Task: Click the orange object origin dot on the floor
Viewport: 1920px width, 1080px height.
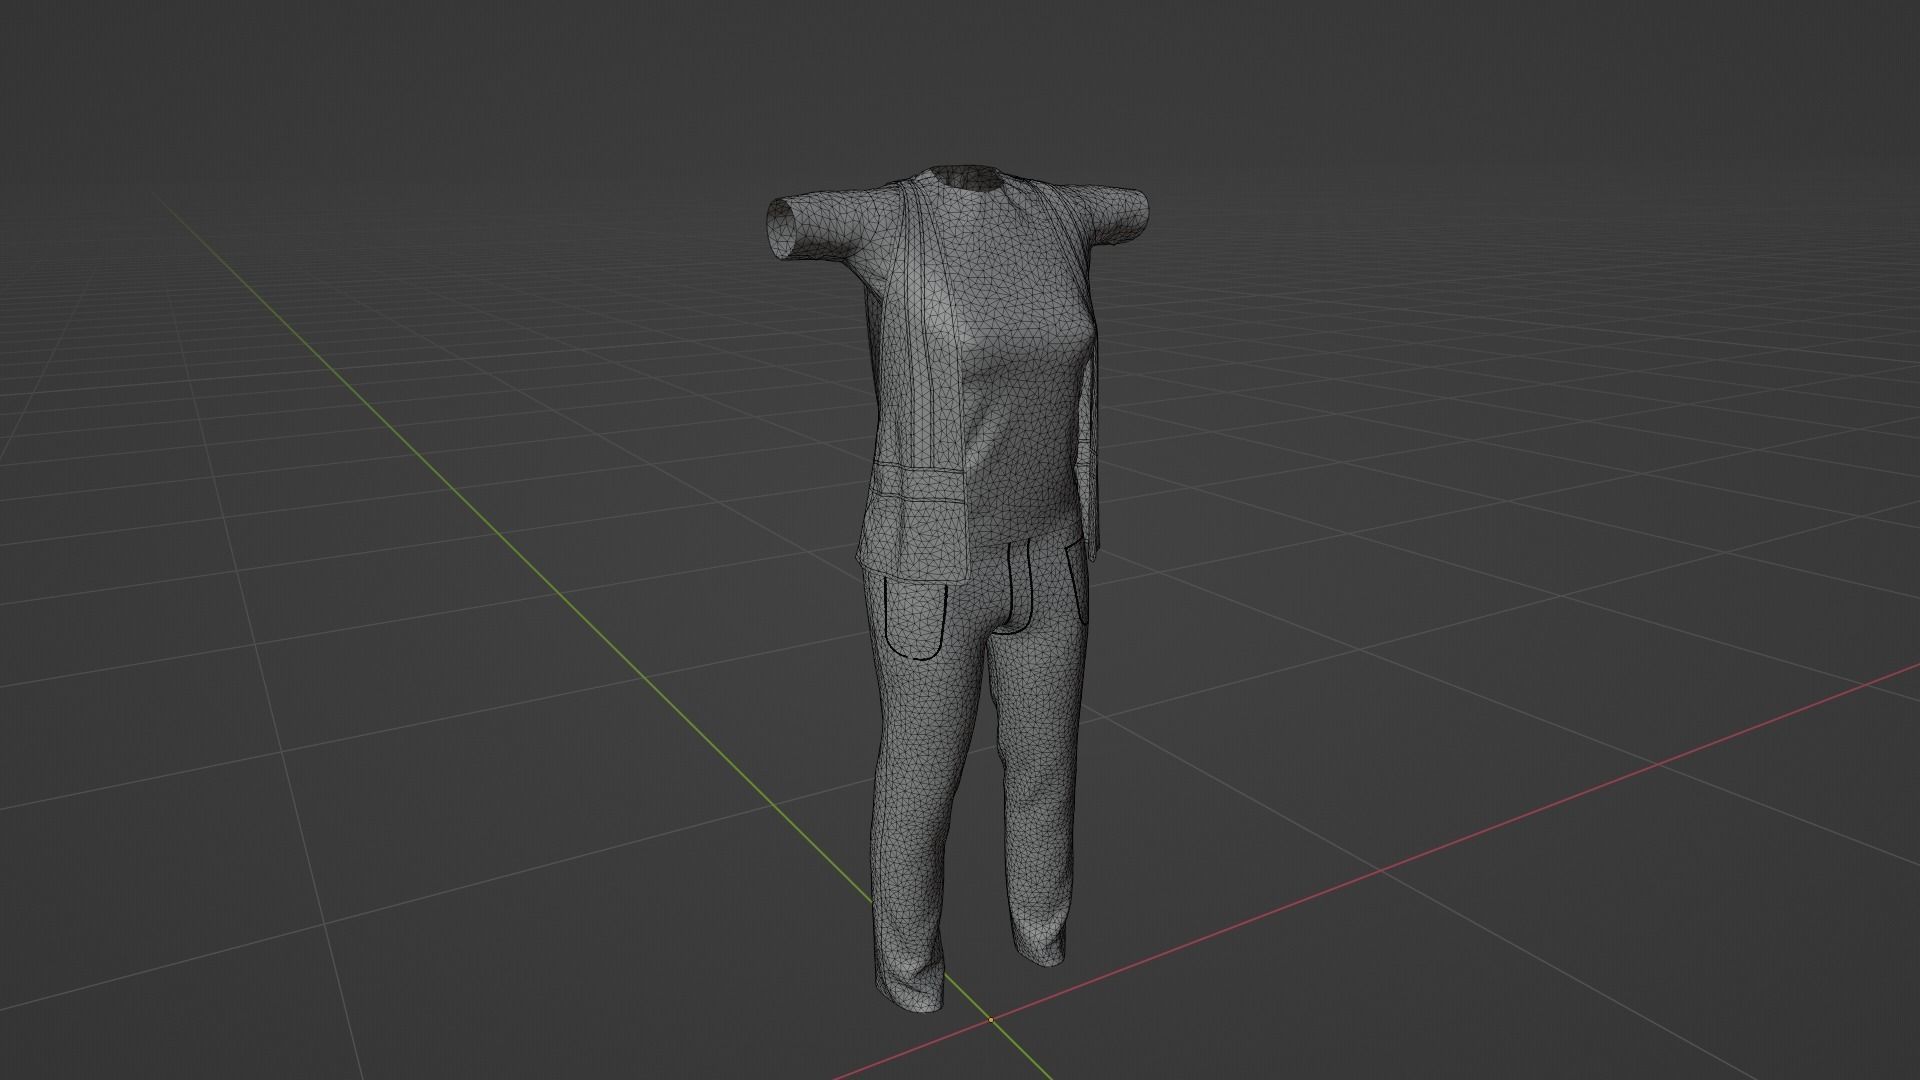Action: click(990, 1020)
